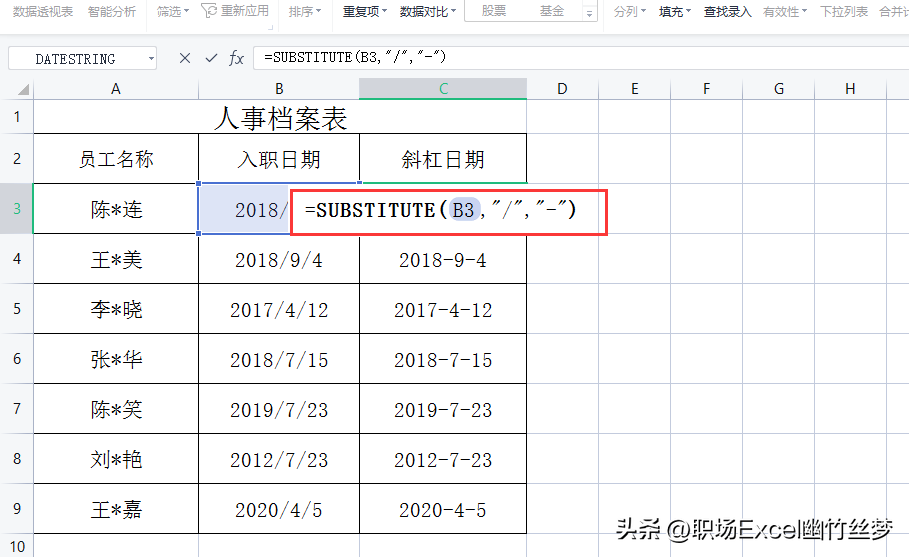Select row 5 header
Screen dimensions: 909x557
[x=17, y=308]
